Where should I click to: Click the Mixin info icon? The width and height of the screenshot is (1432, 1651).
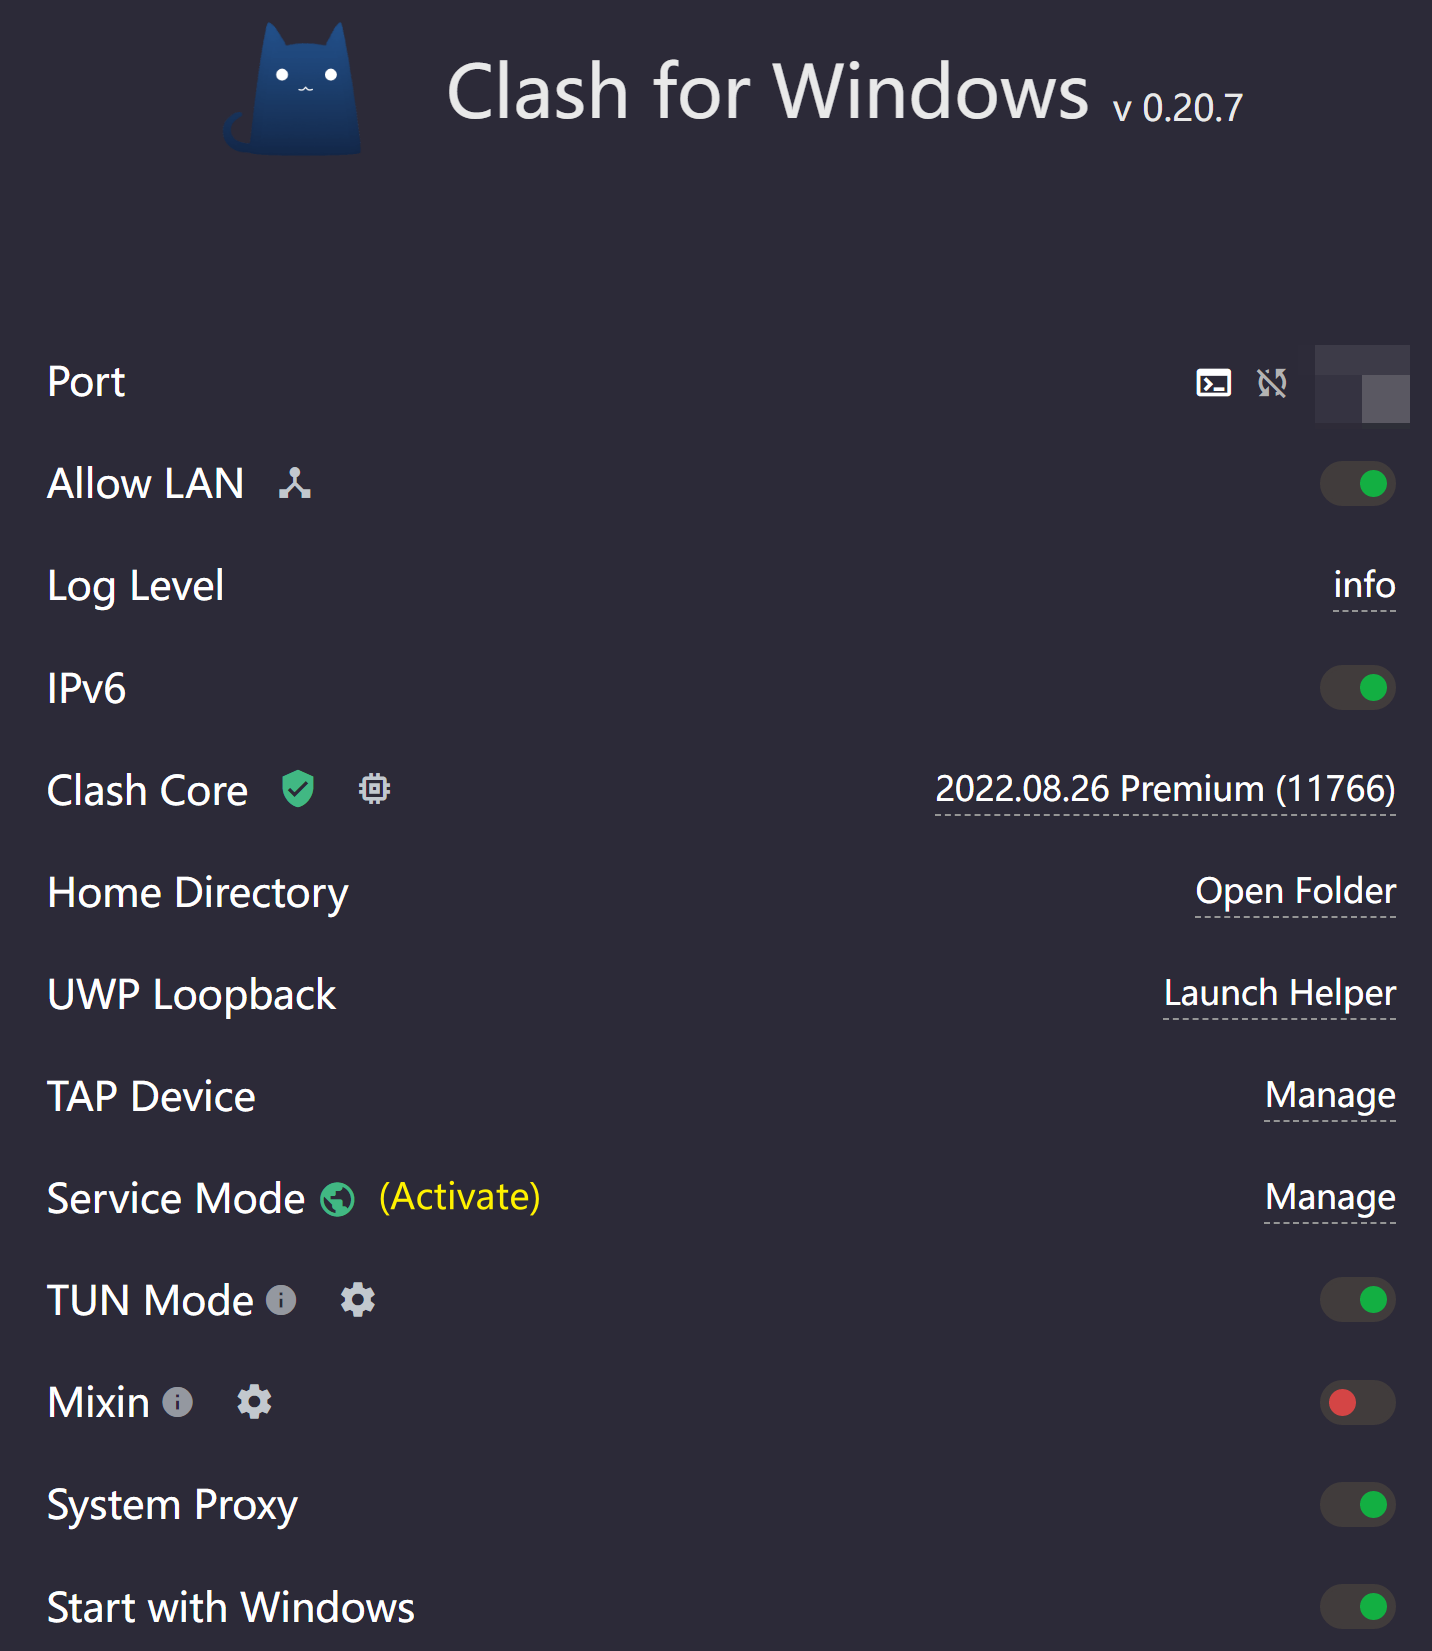coord(178,1402)
